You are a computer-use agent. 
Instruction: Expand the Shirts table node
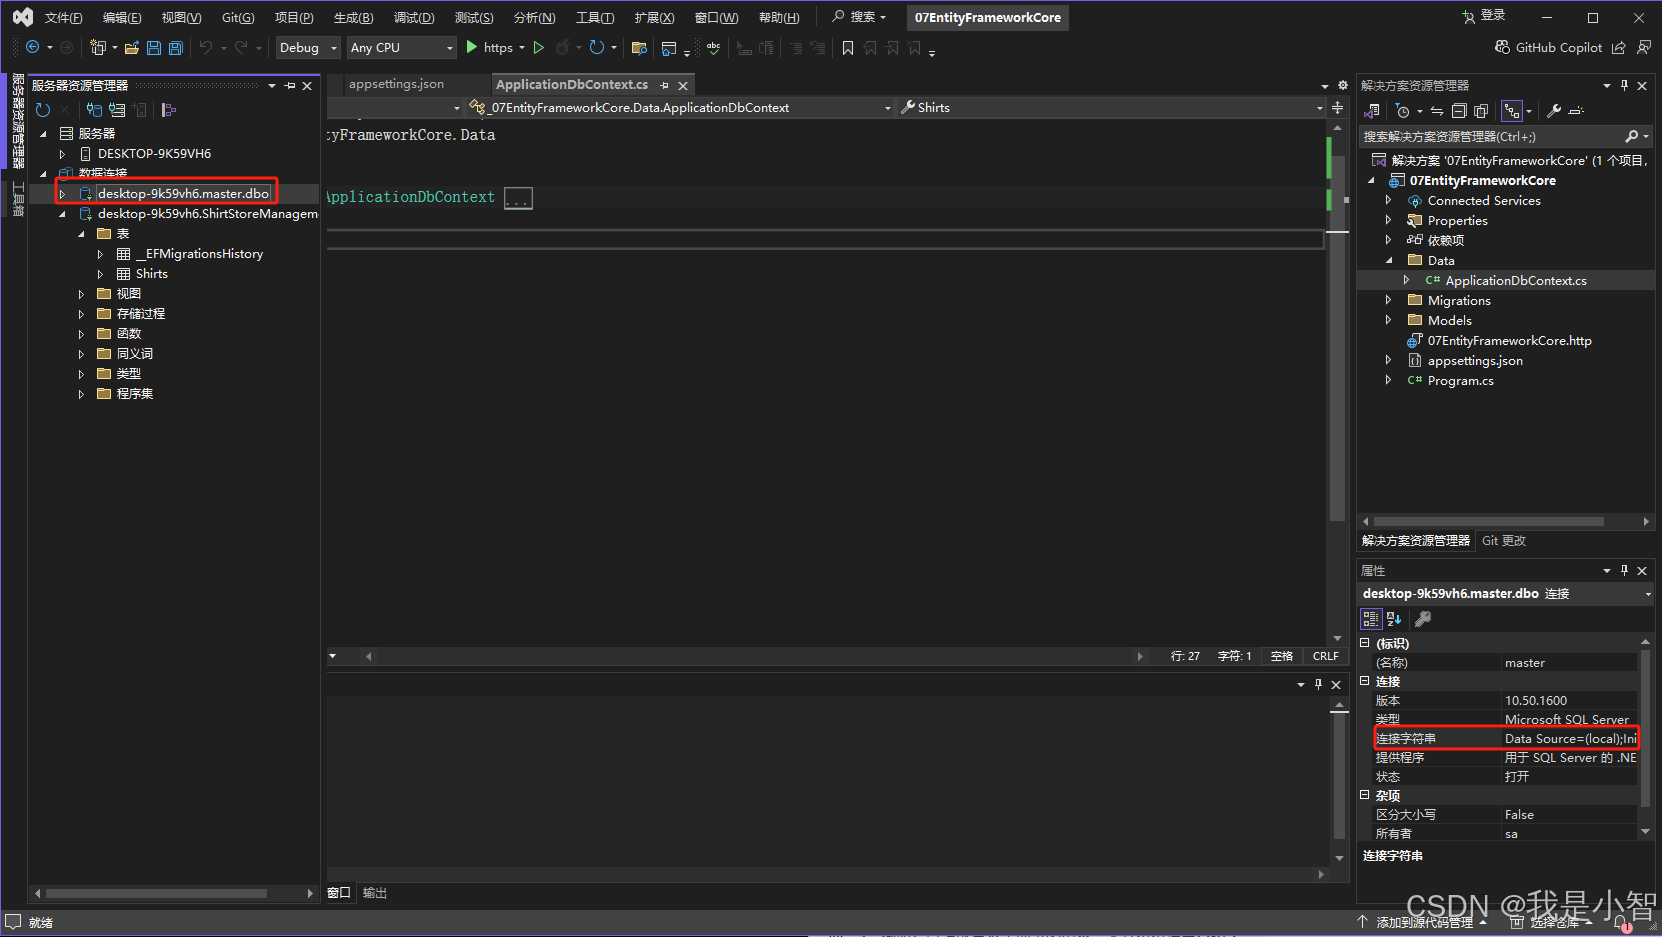[100, 274]
